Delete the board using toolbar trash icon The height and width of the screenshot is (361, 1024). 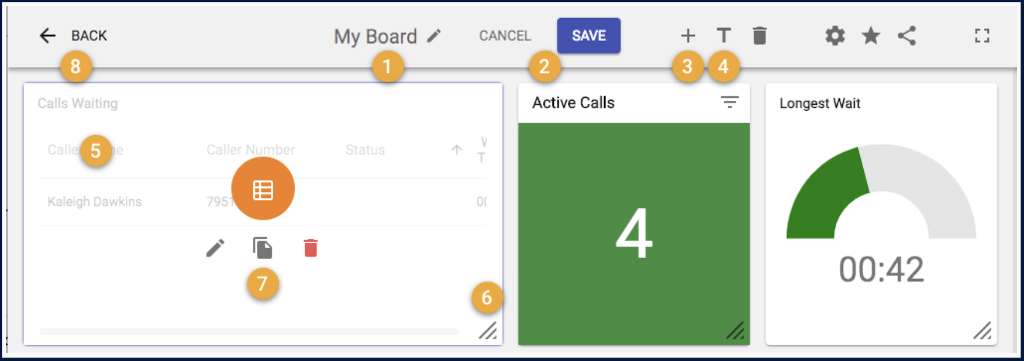[x=759, y=36]
